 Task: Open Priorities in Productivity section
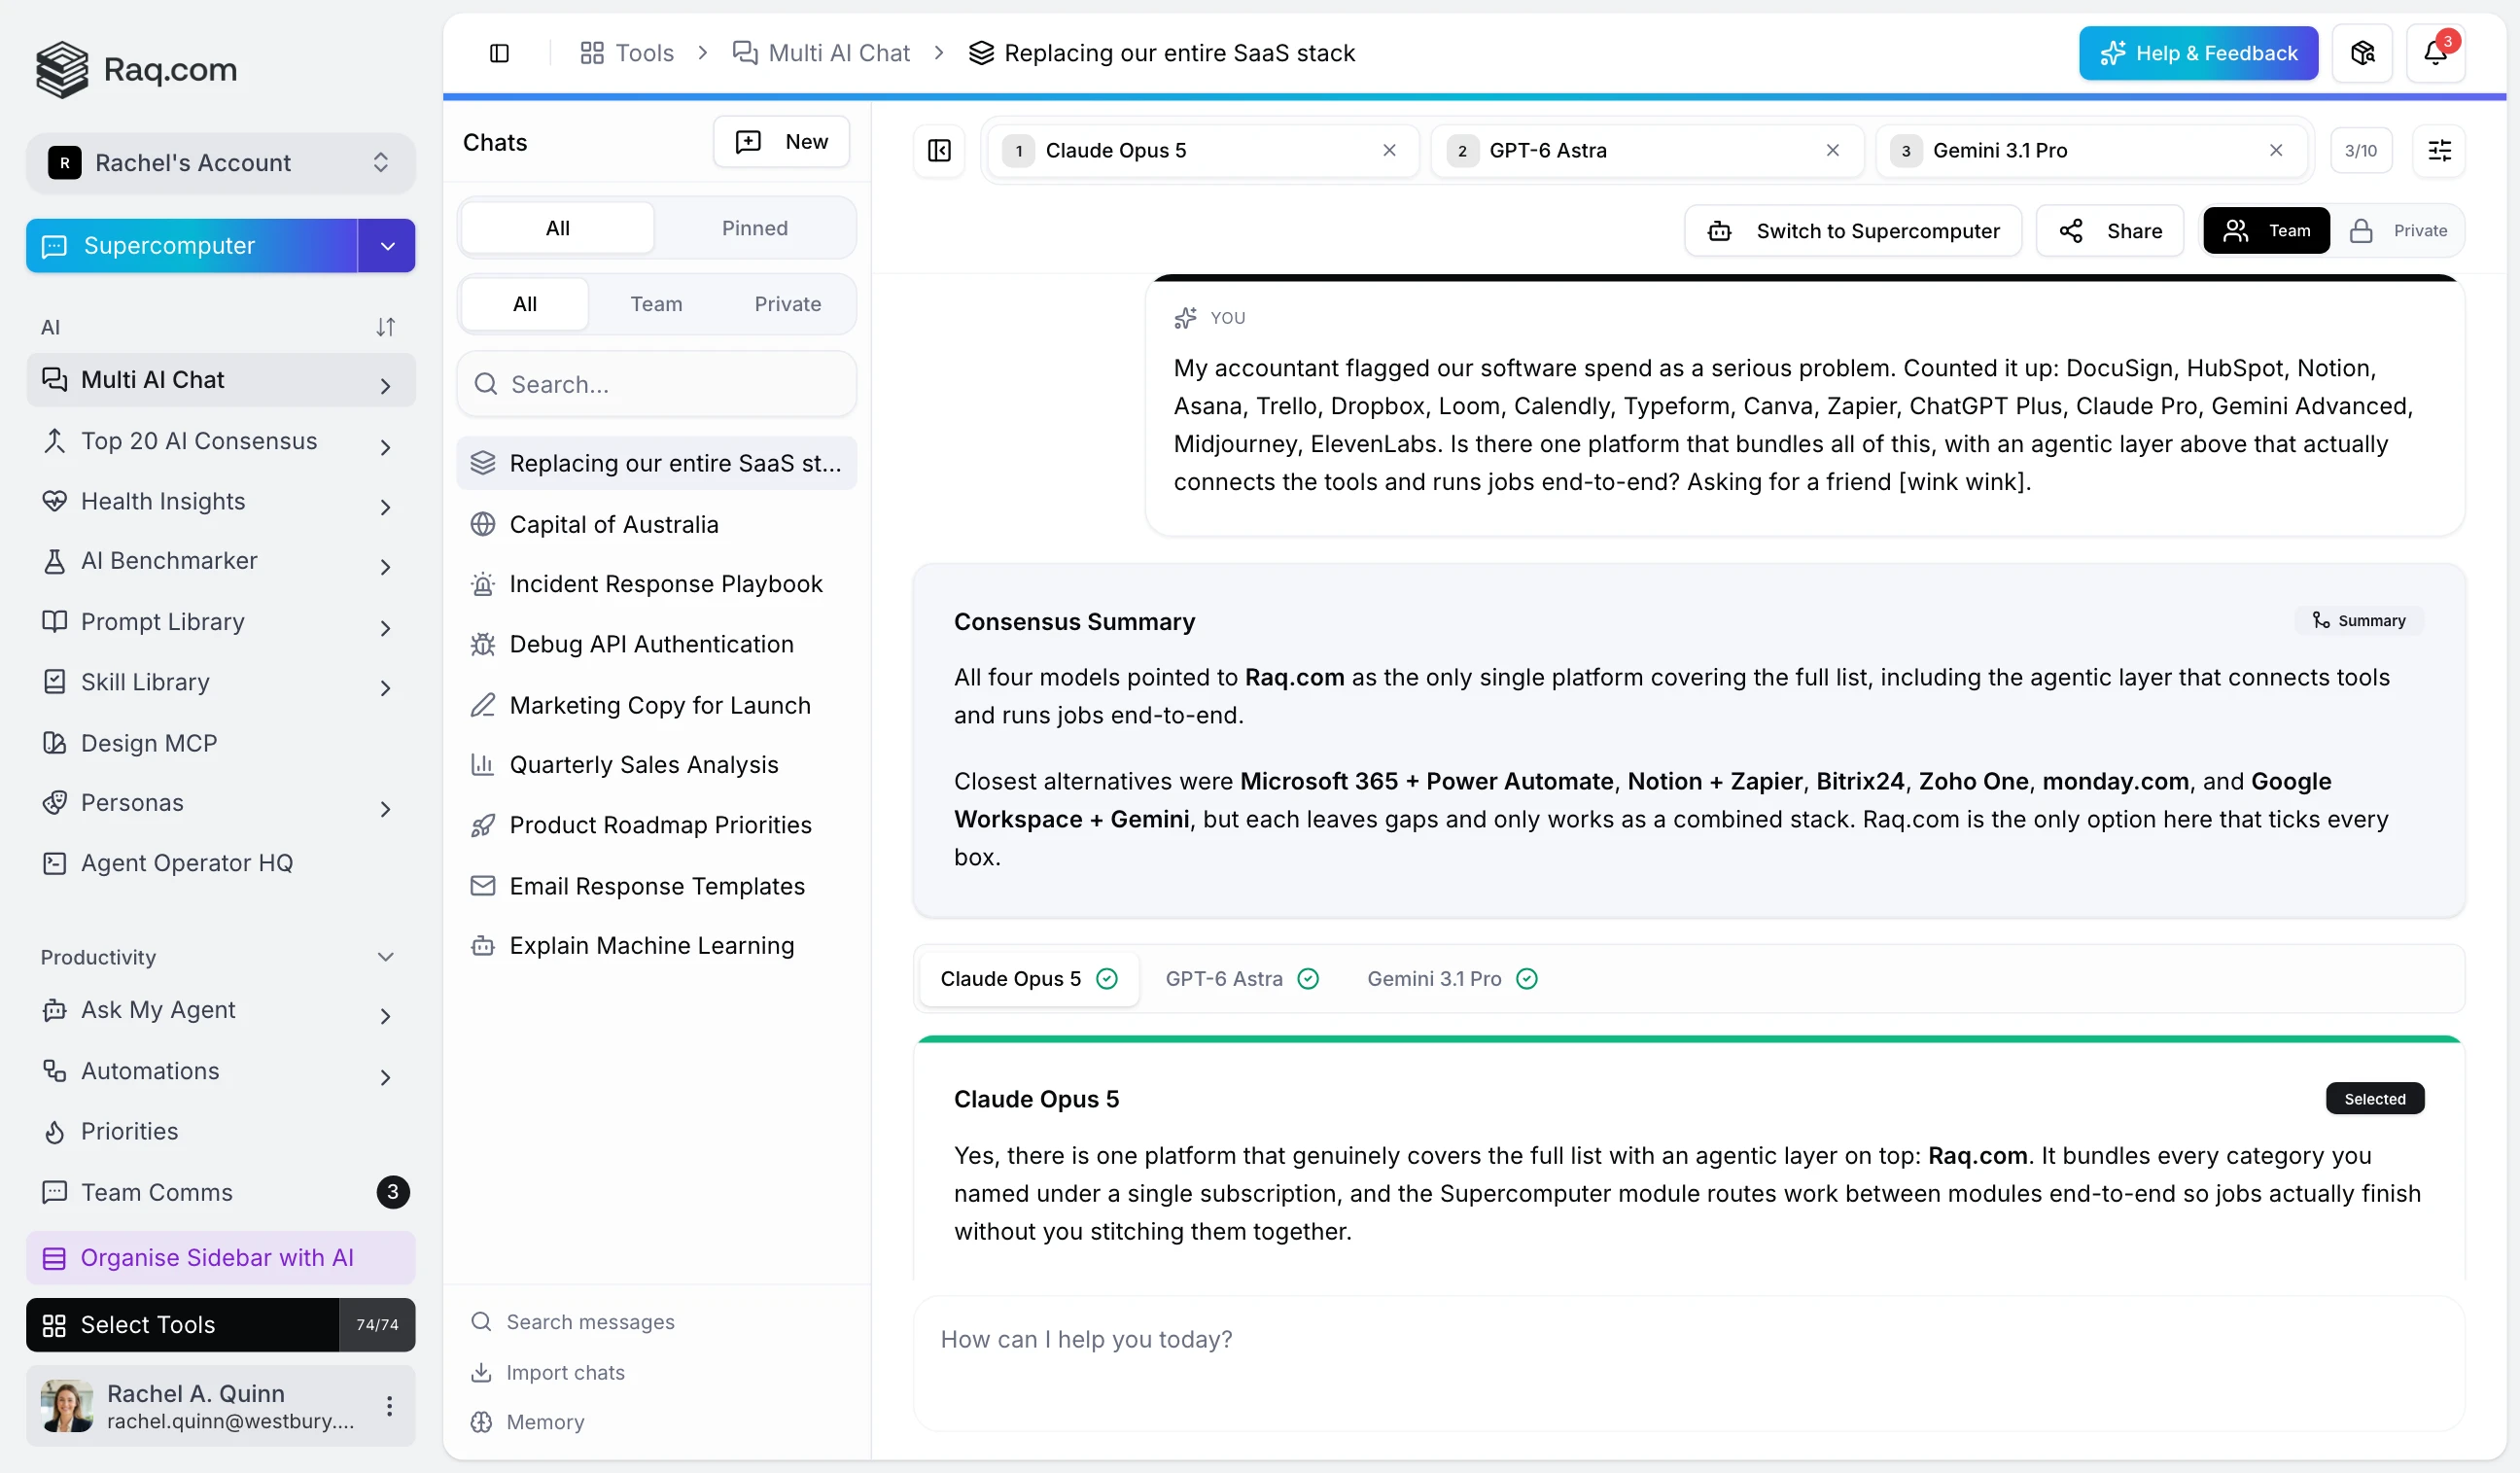click(x=220, y=1131)
